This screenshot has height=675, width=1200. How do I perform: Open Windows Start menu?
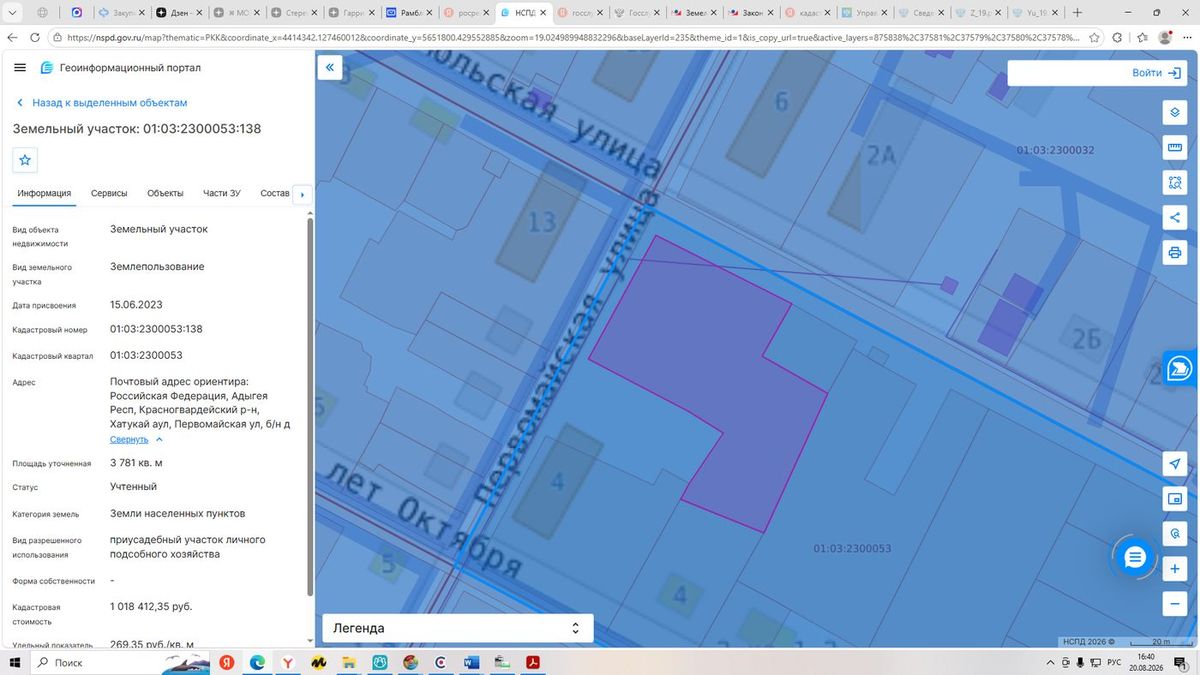14,663
